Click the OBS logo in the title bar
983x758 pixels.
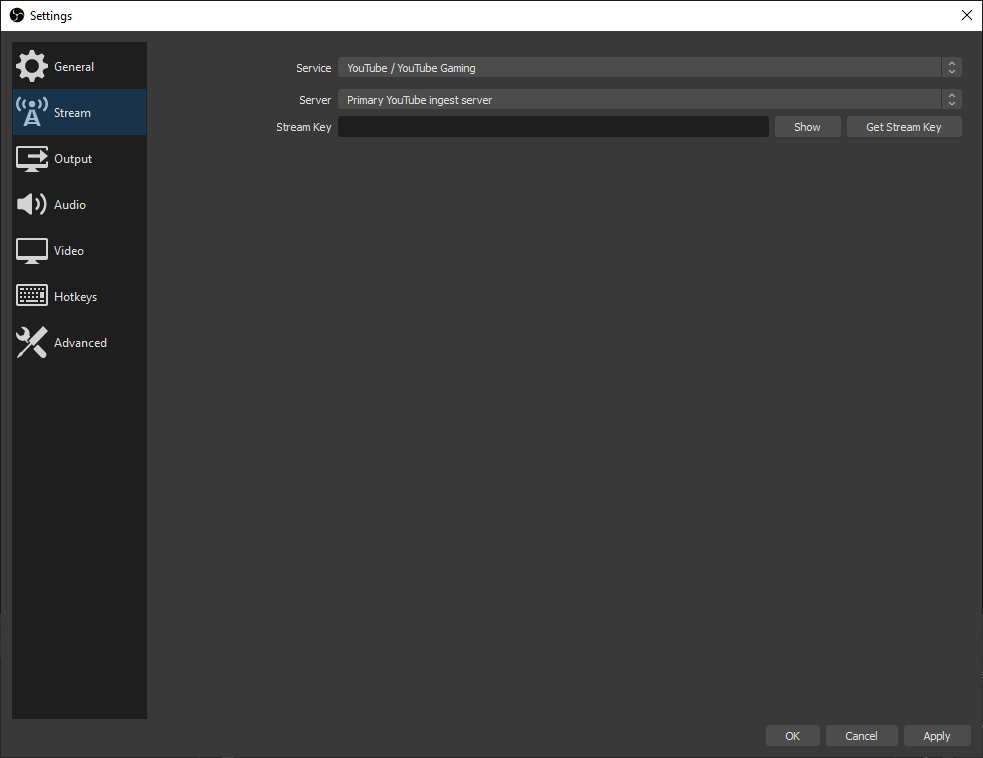(x=16, y=15)
